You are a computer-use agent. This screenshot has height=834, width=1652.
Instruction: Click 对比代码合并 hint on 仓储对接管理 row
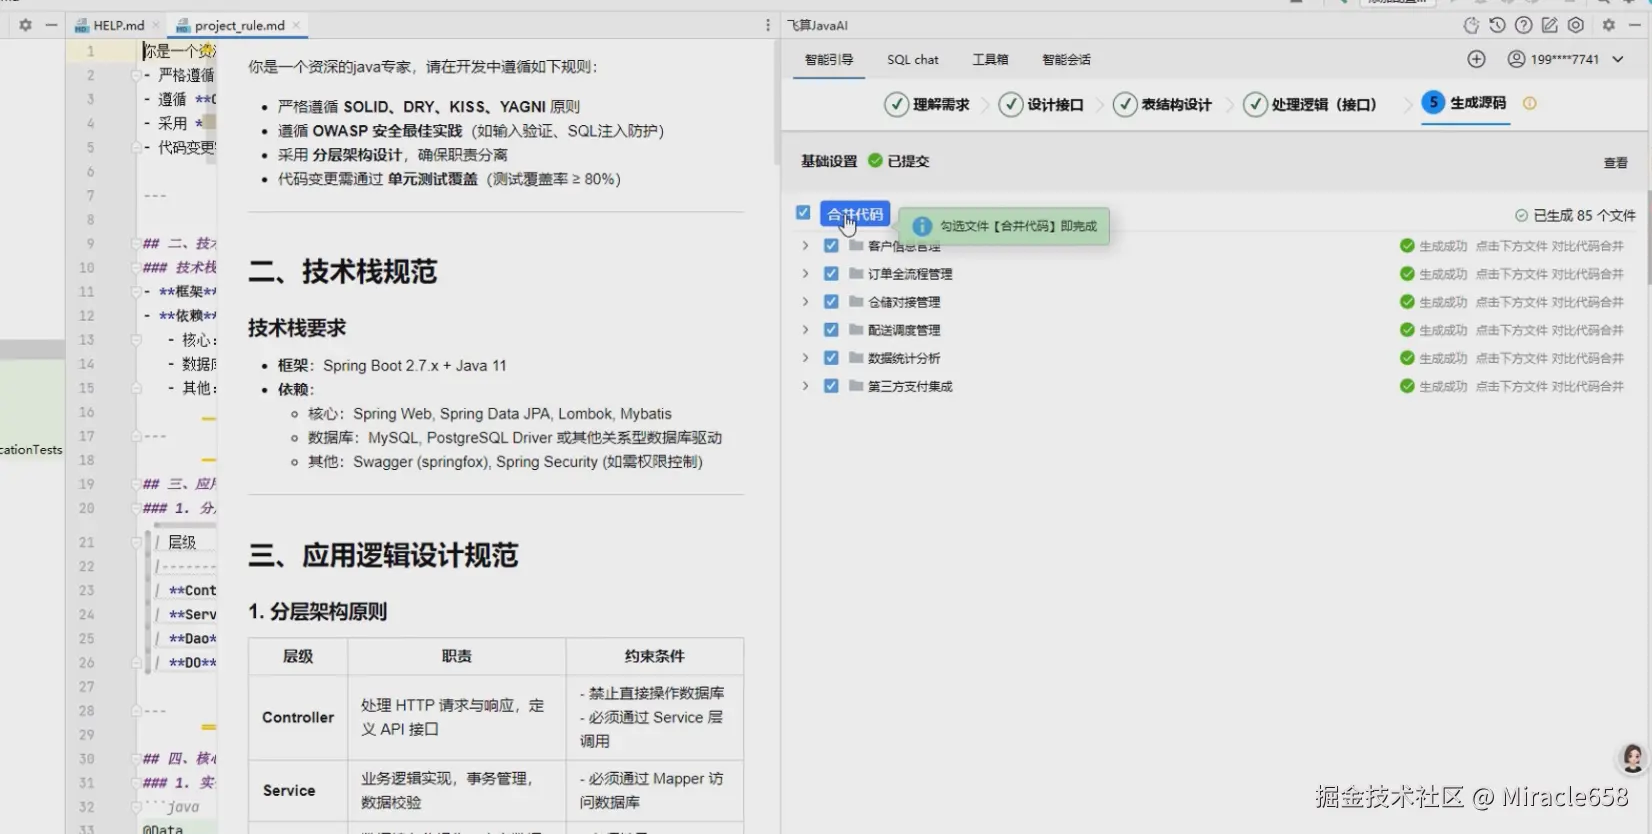pos(1588,302)
